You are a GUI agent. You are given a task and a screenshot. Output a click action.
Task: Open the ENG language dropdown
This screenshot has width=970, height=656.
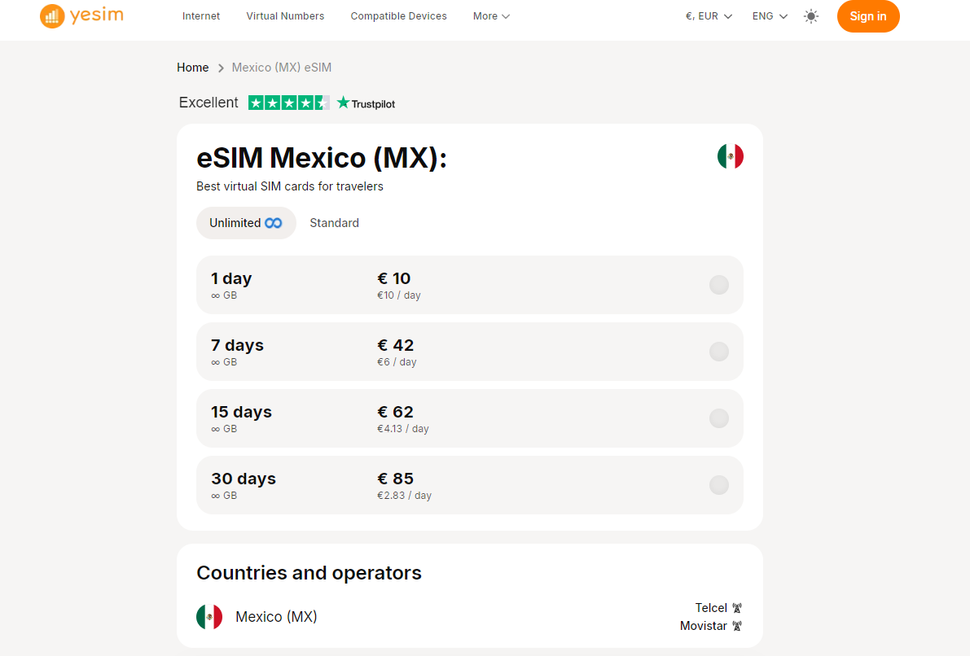[768, 16]
